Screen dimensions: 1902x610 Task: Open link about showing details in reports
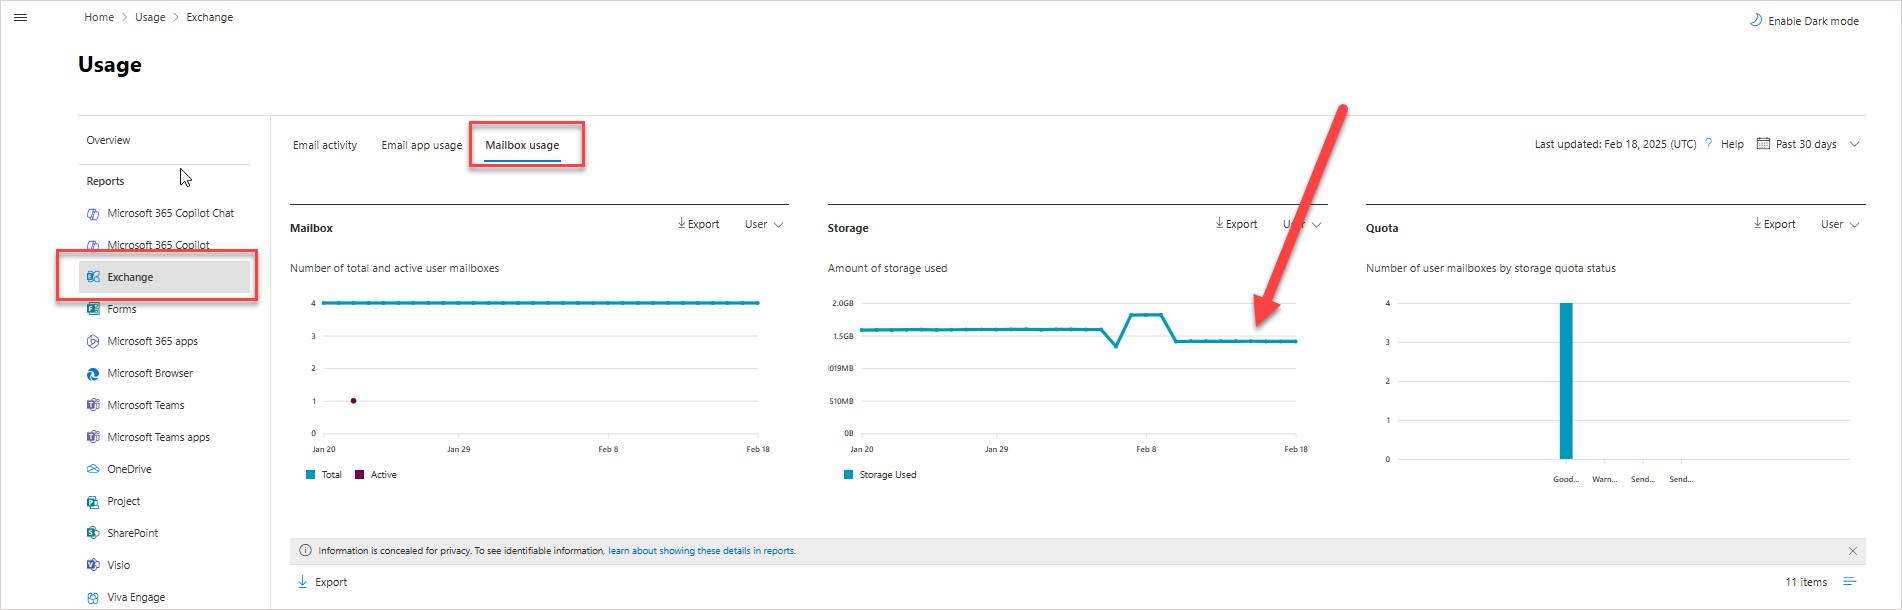pyautogui.click(x=701, y=551)
